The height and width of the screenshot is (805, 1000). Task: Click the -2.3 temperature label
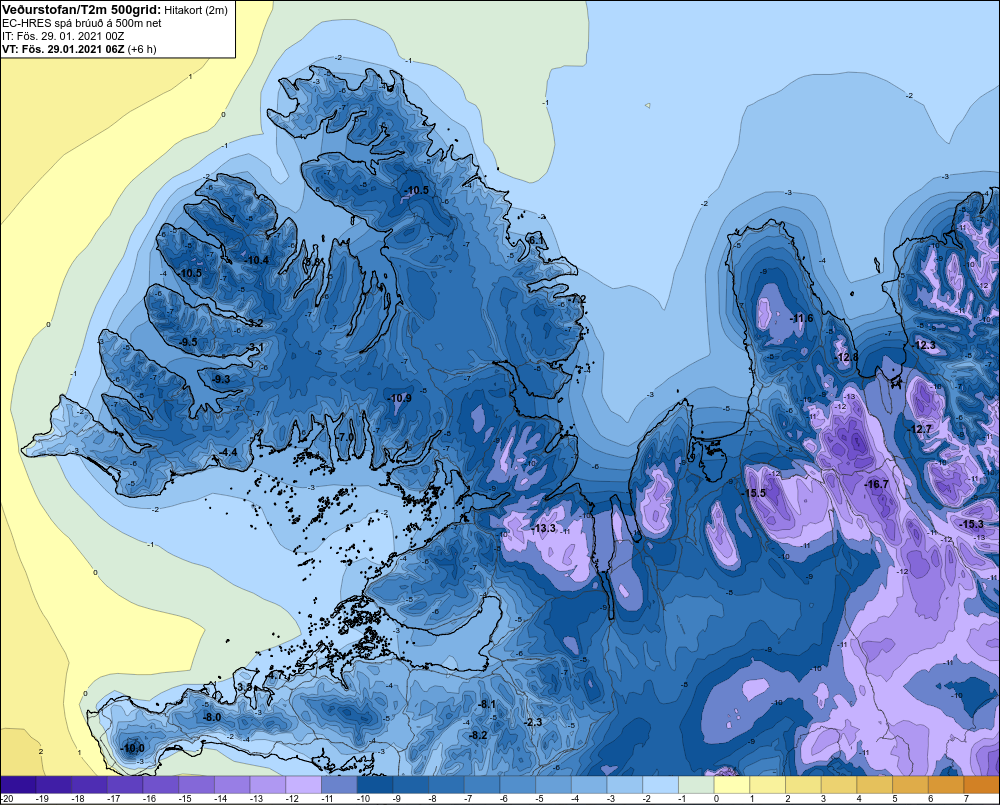533,722
